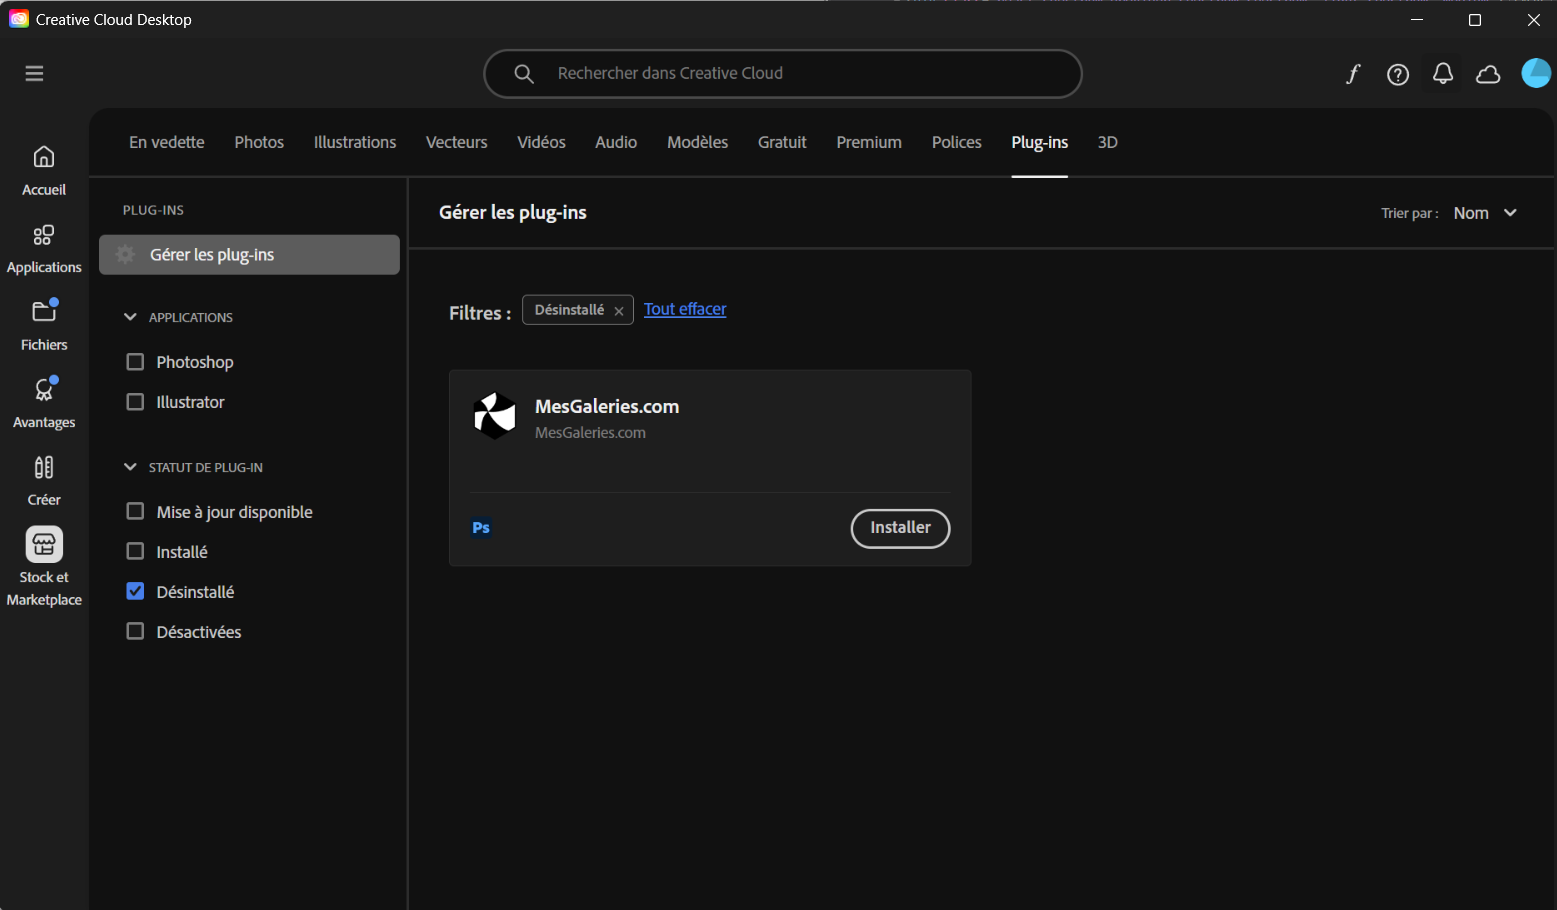The width and height of the screenshot is (1557, 910).
Task: Minimize the Creative Cloud Desktop window
Action: tap(1417, 20)
